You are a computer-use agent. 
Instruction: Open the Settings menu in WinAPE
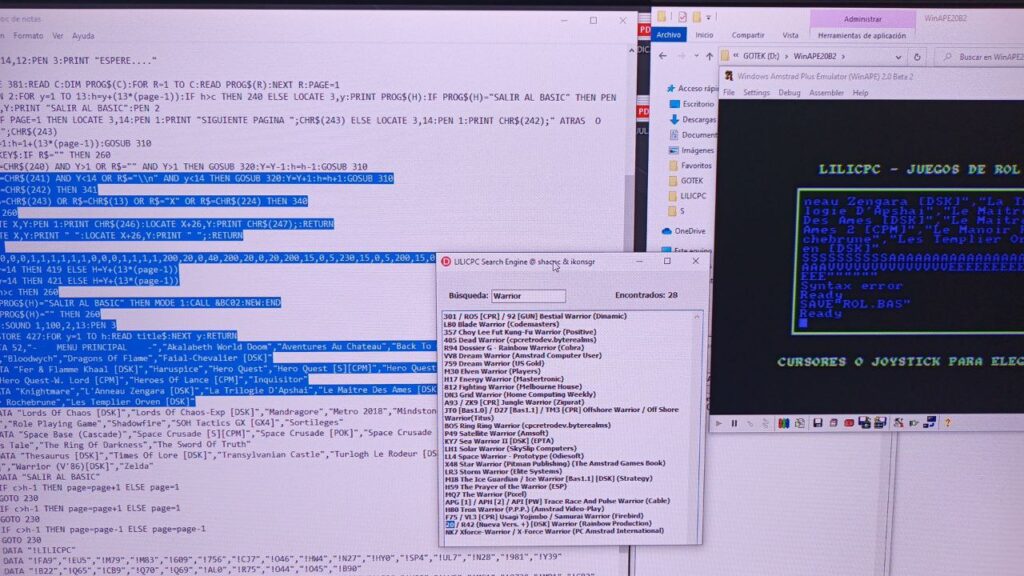pos(756,93)
